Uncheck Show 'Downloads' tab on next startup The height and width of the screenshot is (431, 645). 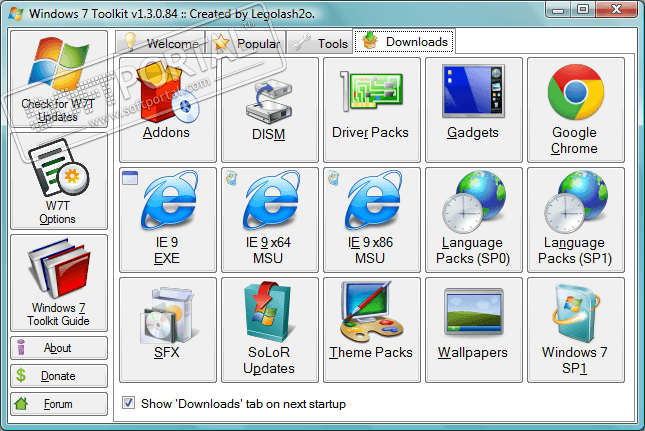click(128, 403)
